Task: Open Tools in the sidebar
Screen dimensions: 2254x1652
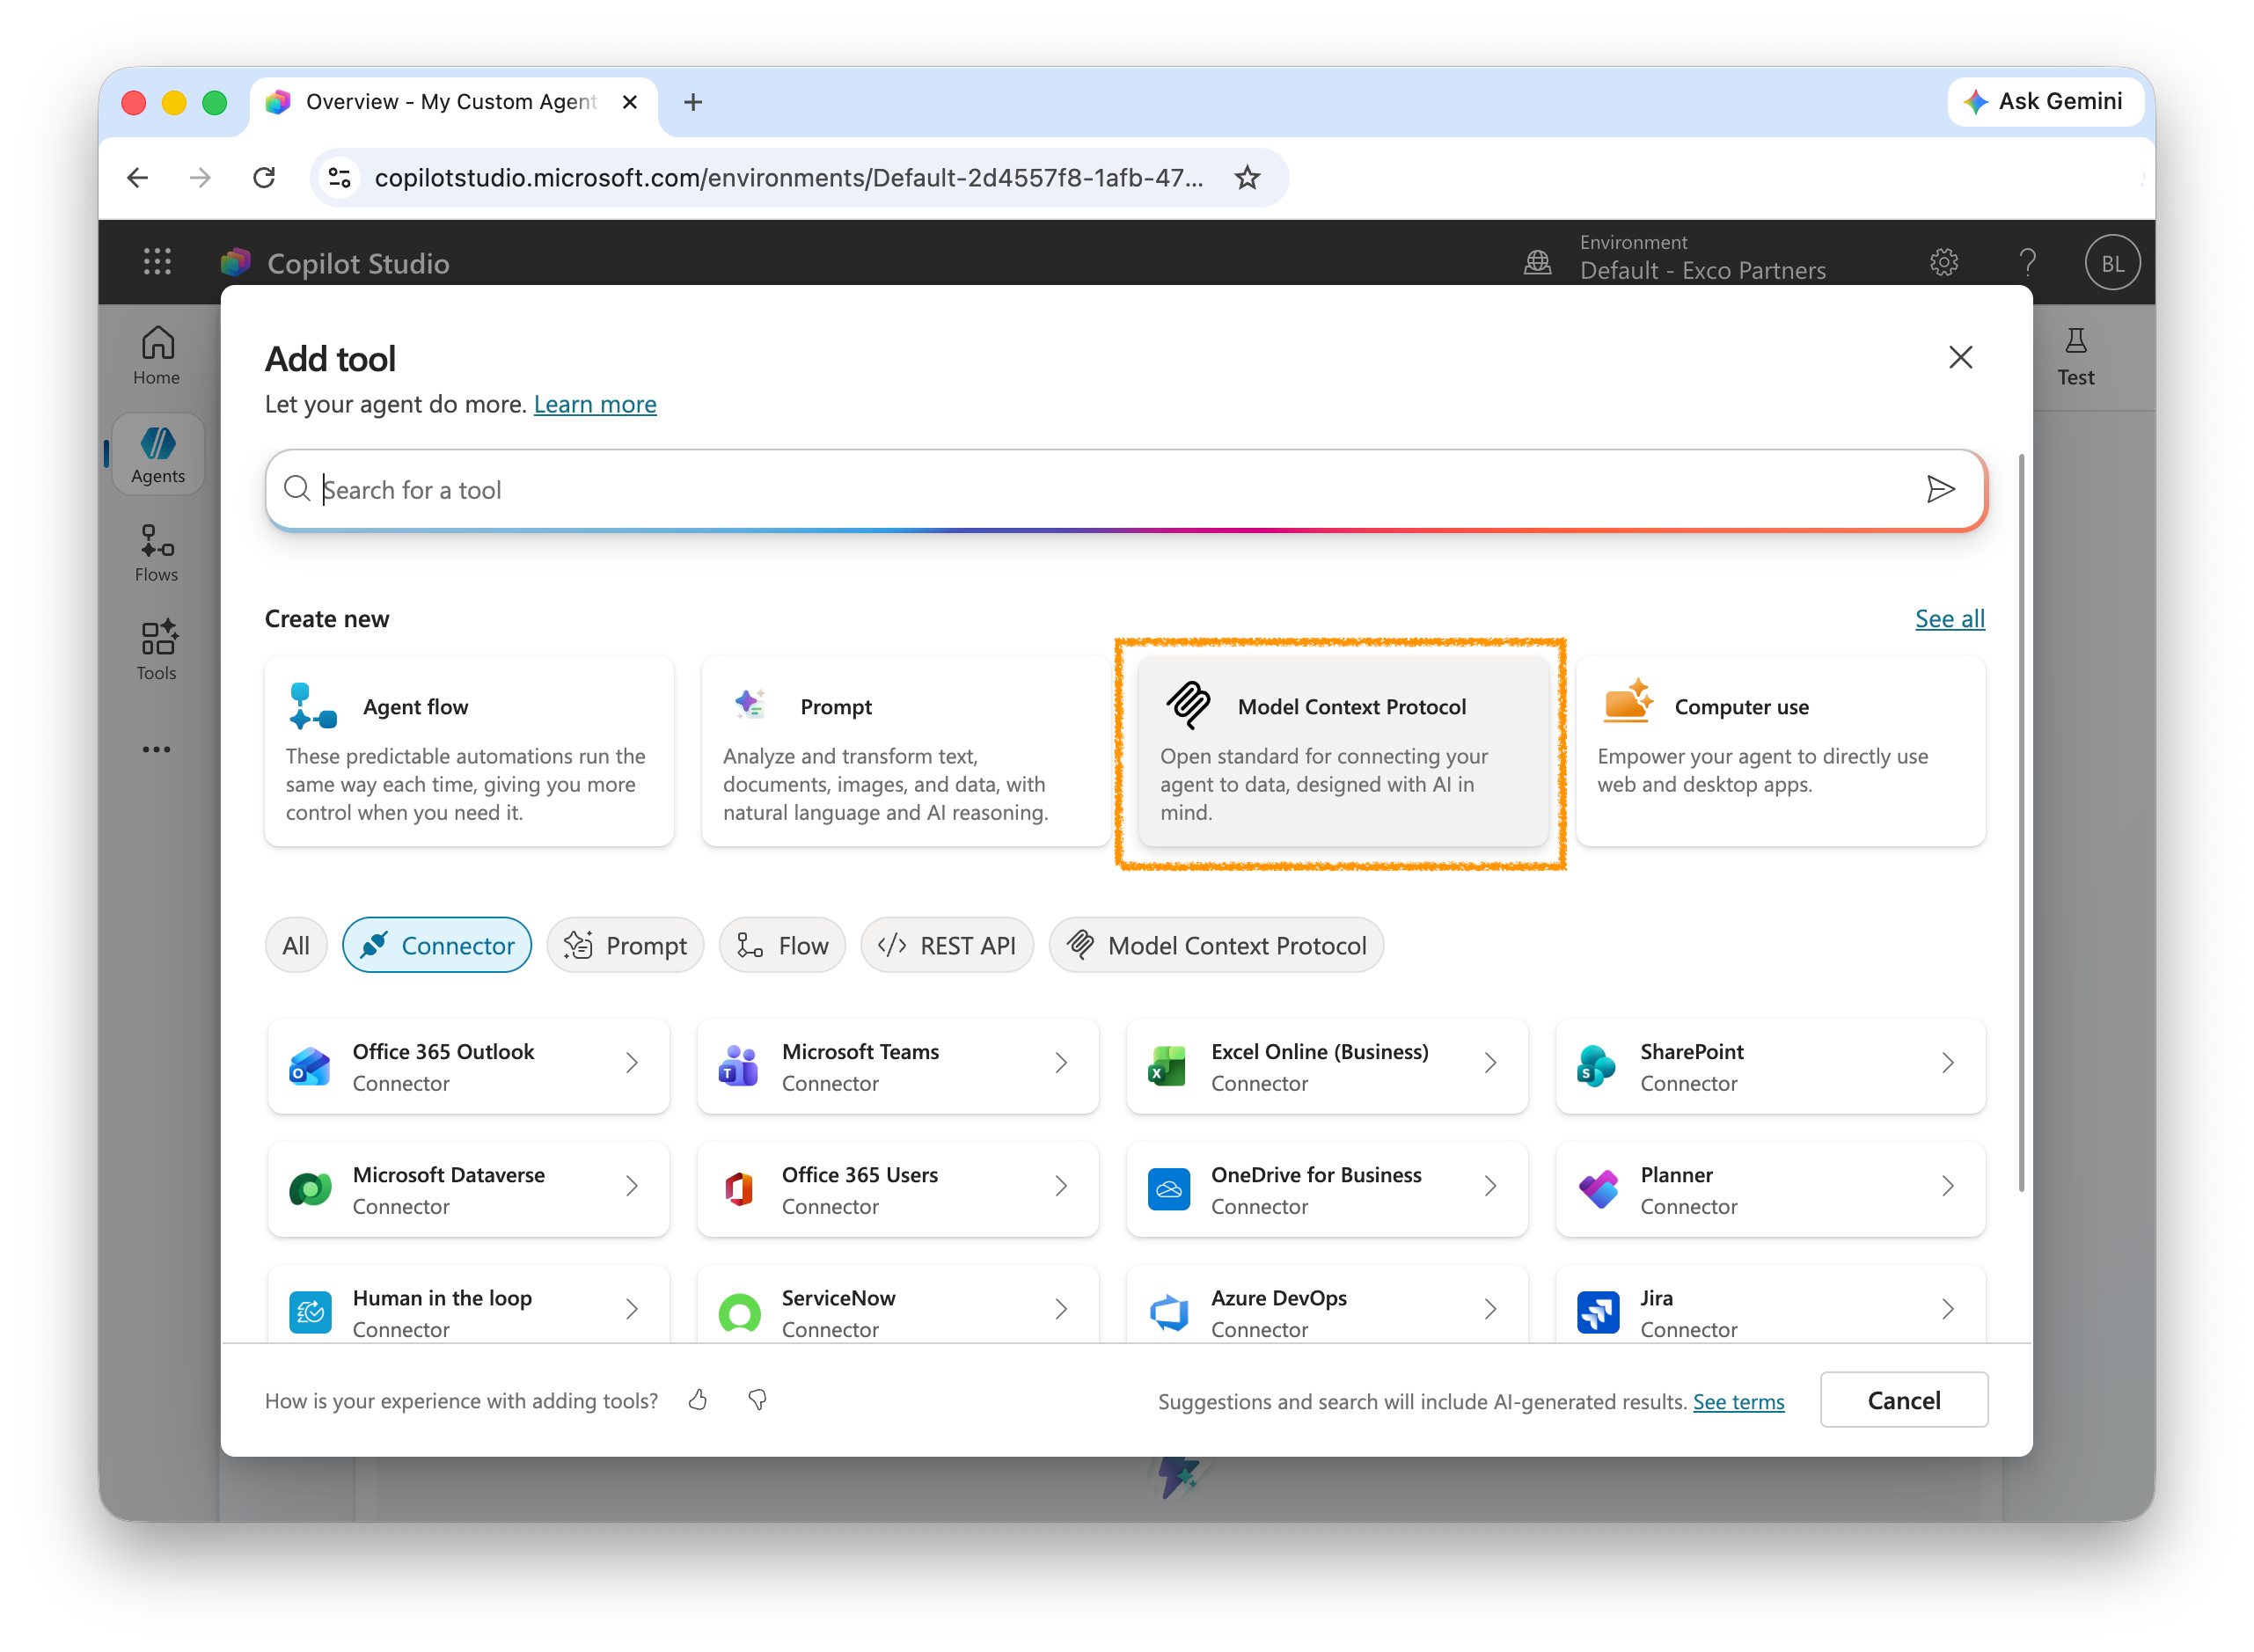Action: (157, 651)
